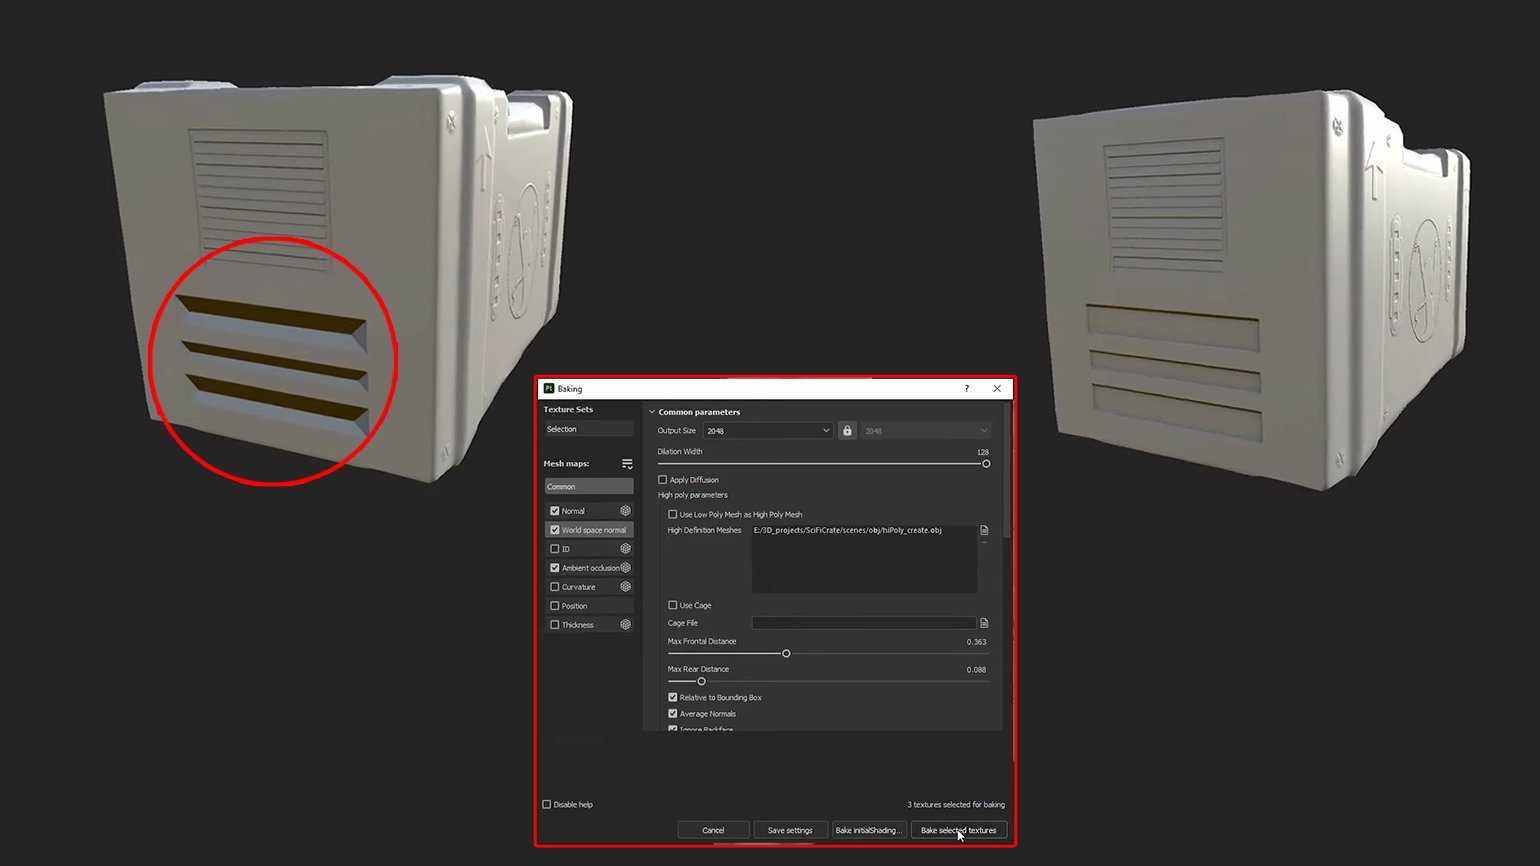Open settings gear for Normal map

[625, 511]
